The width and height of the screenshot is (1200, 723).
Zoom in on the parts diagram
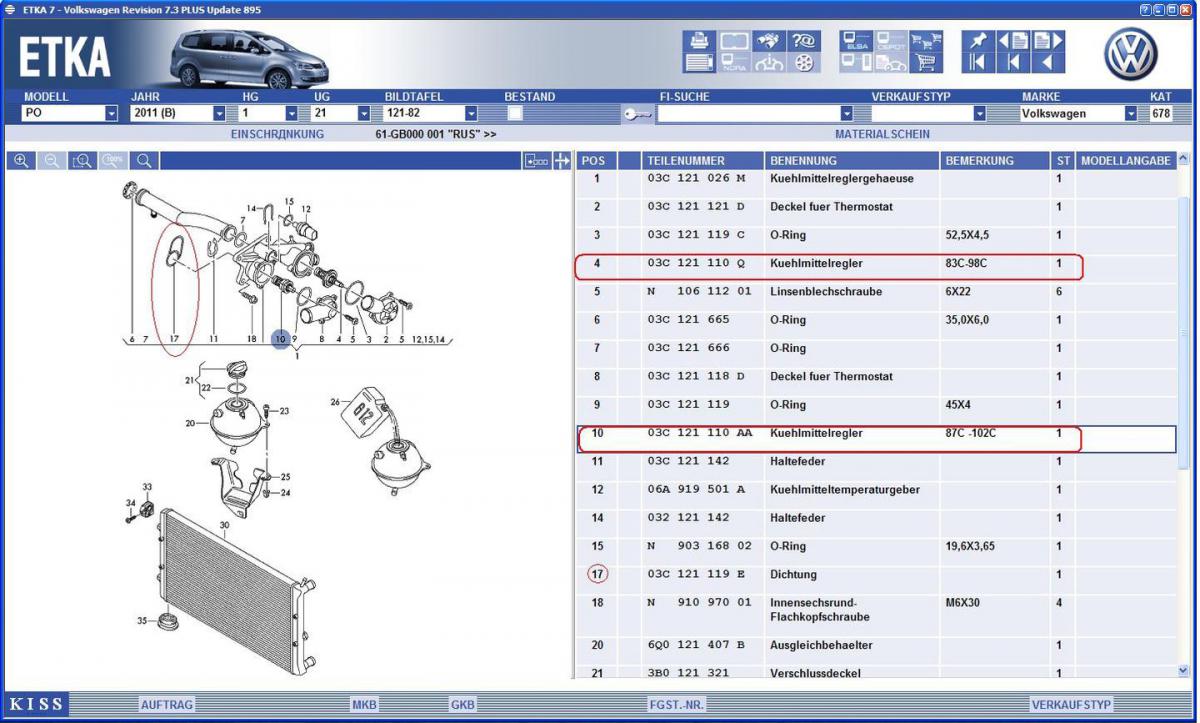[x=20, y=161]
